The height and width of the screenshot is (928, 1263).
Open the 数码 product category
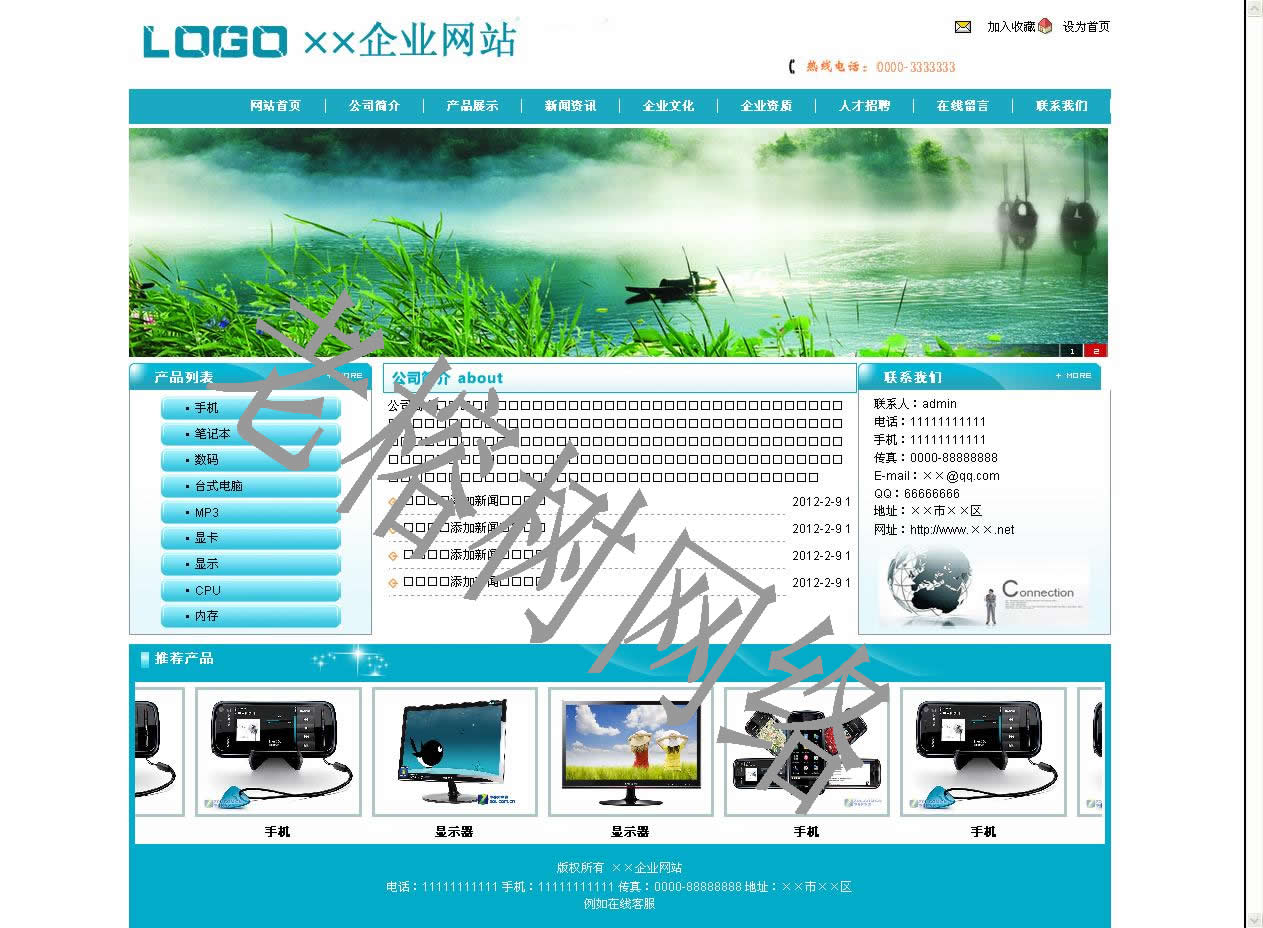point(250,460)
